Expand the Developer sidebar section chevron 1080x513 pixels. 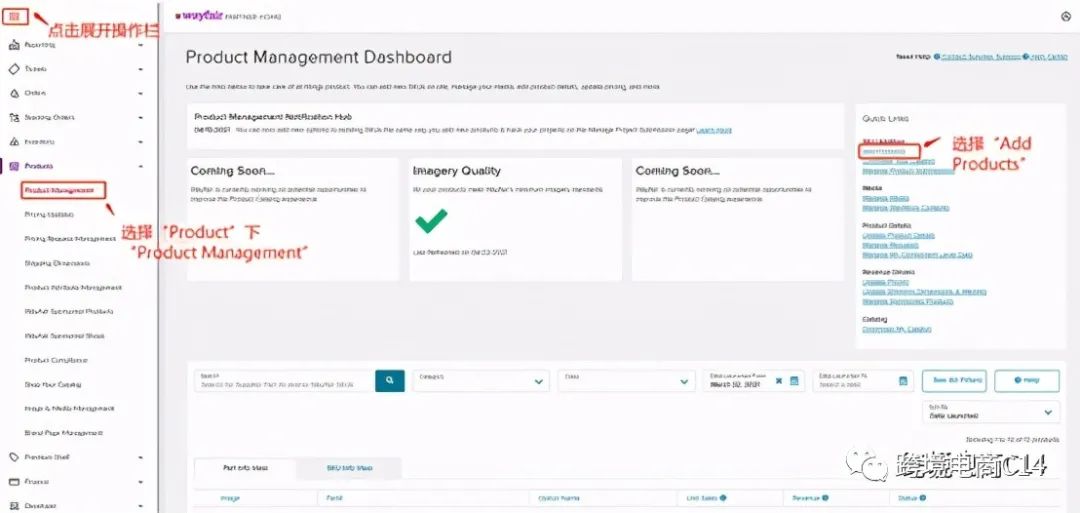(141, 505)
